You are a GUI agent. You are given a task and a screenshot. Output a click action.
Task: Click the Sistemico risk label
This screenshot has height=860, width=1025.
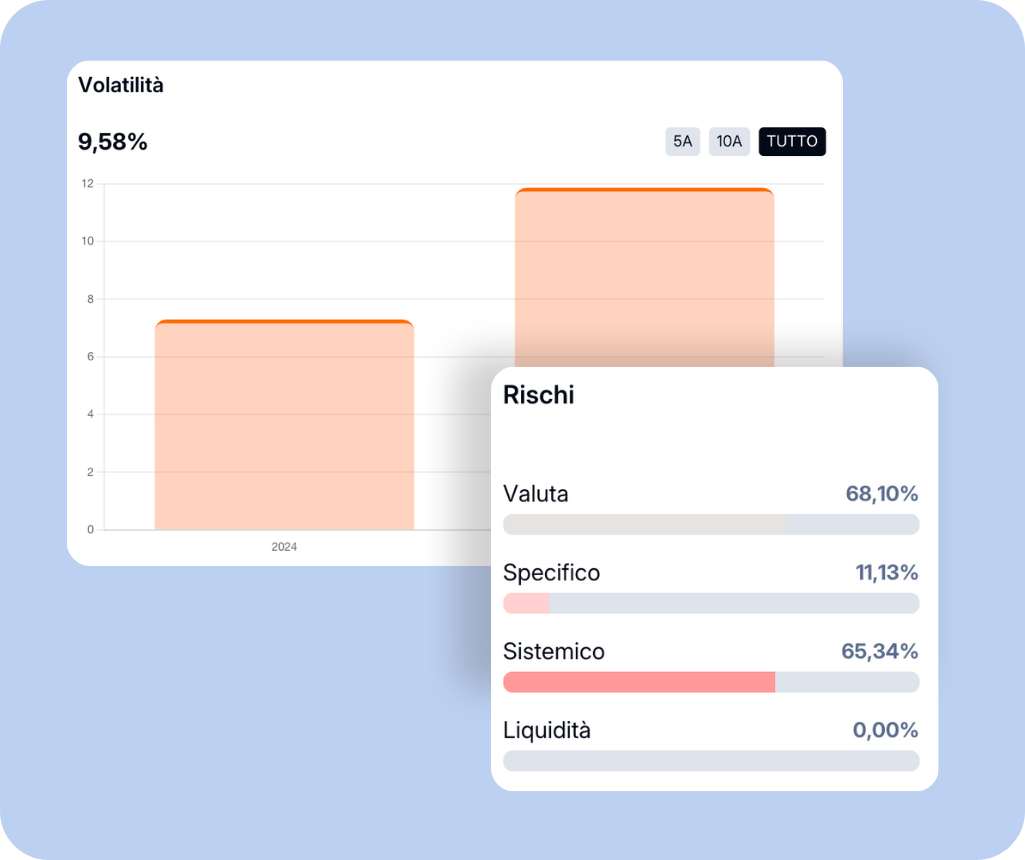pyautogui.click(x=553, y=652)
